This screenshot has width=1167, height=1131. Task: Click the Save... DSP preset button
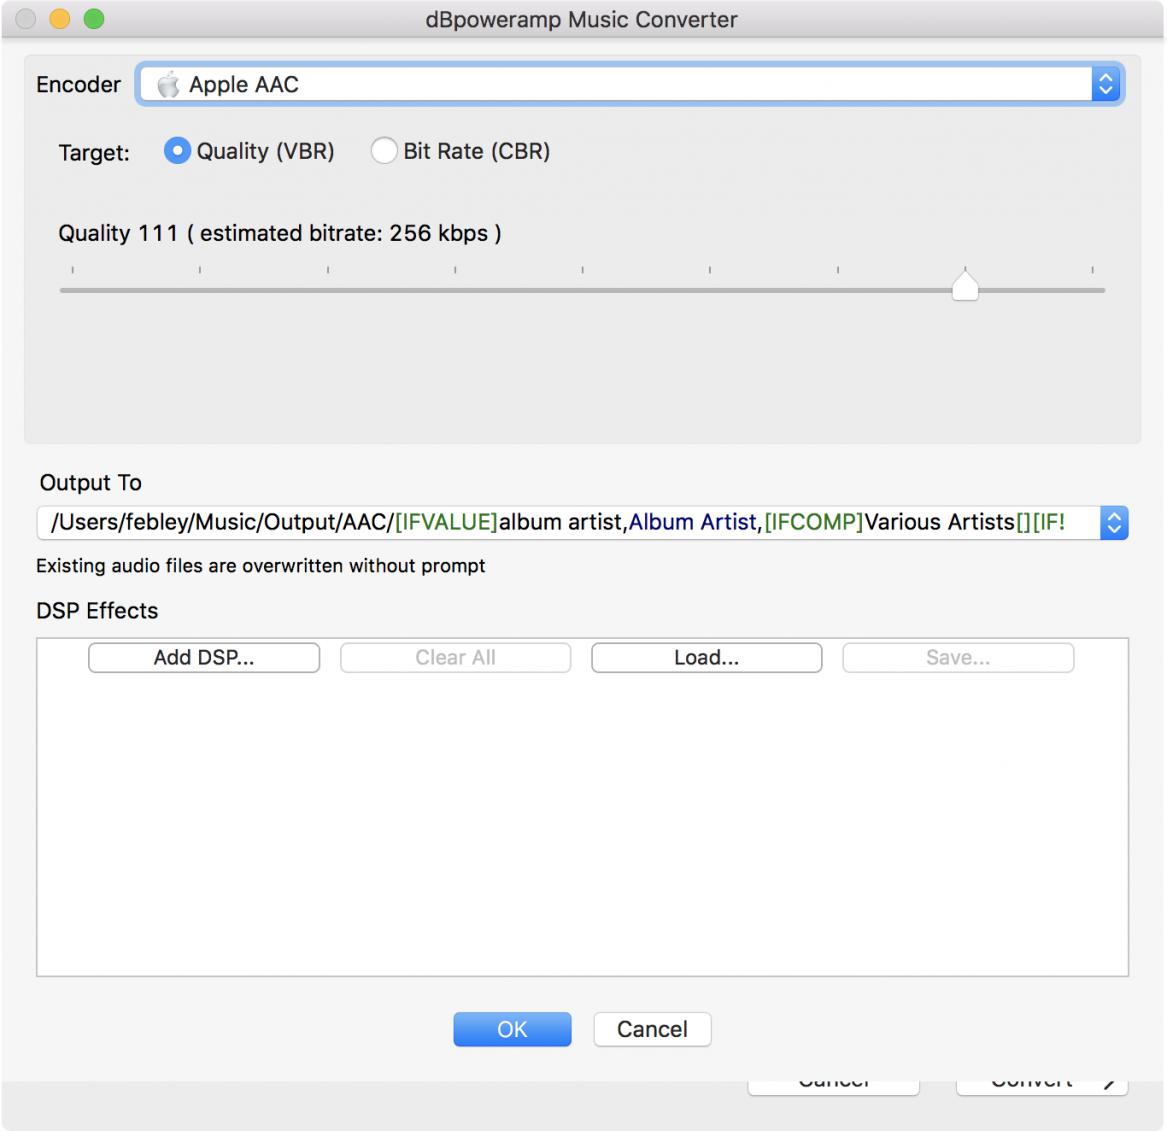tap(958, 658)
